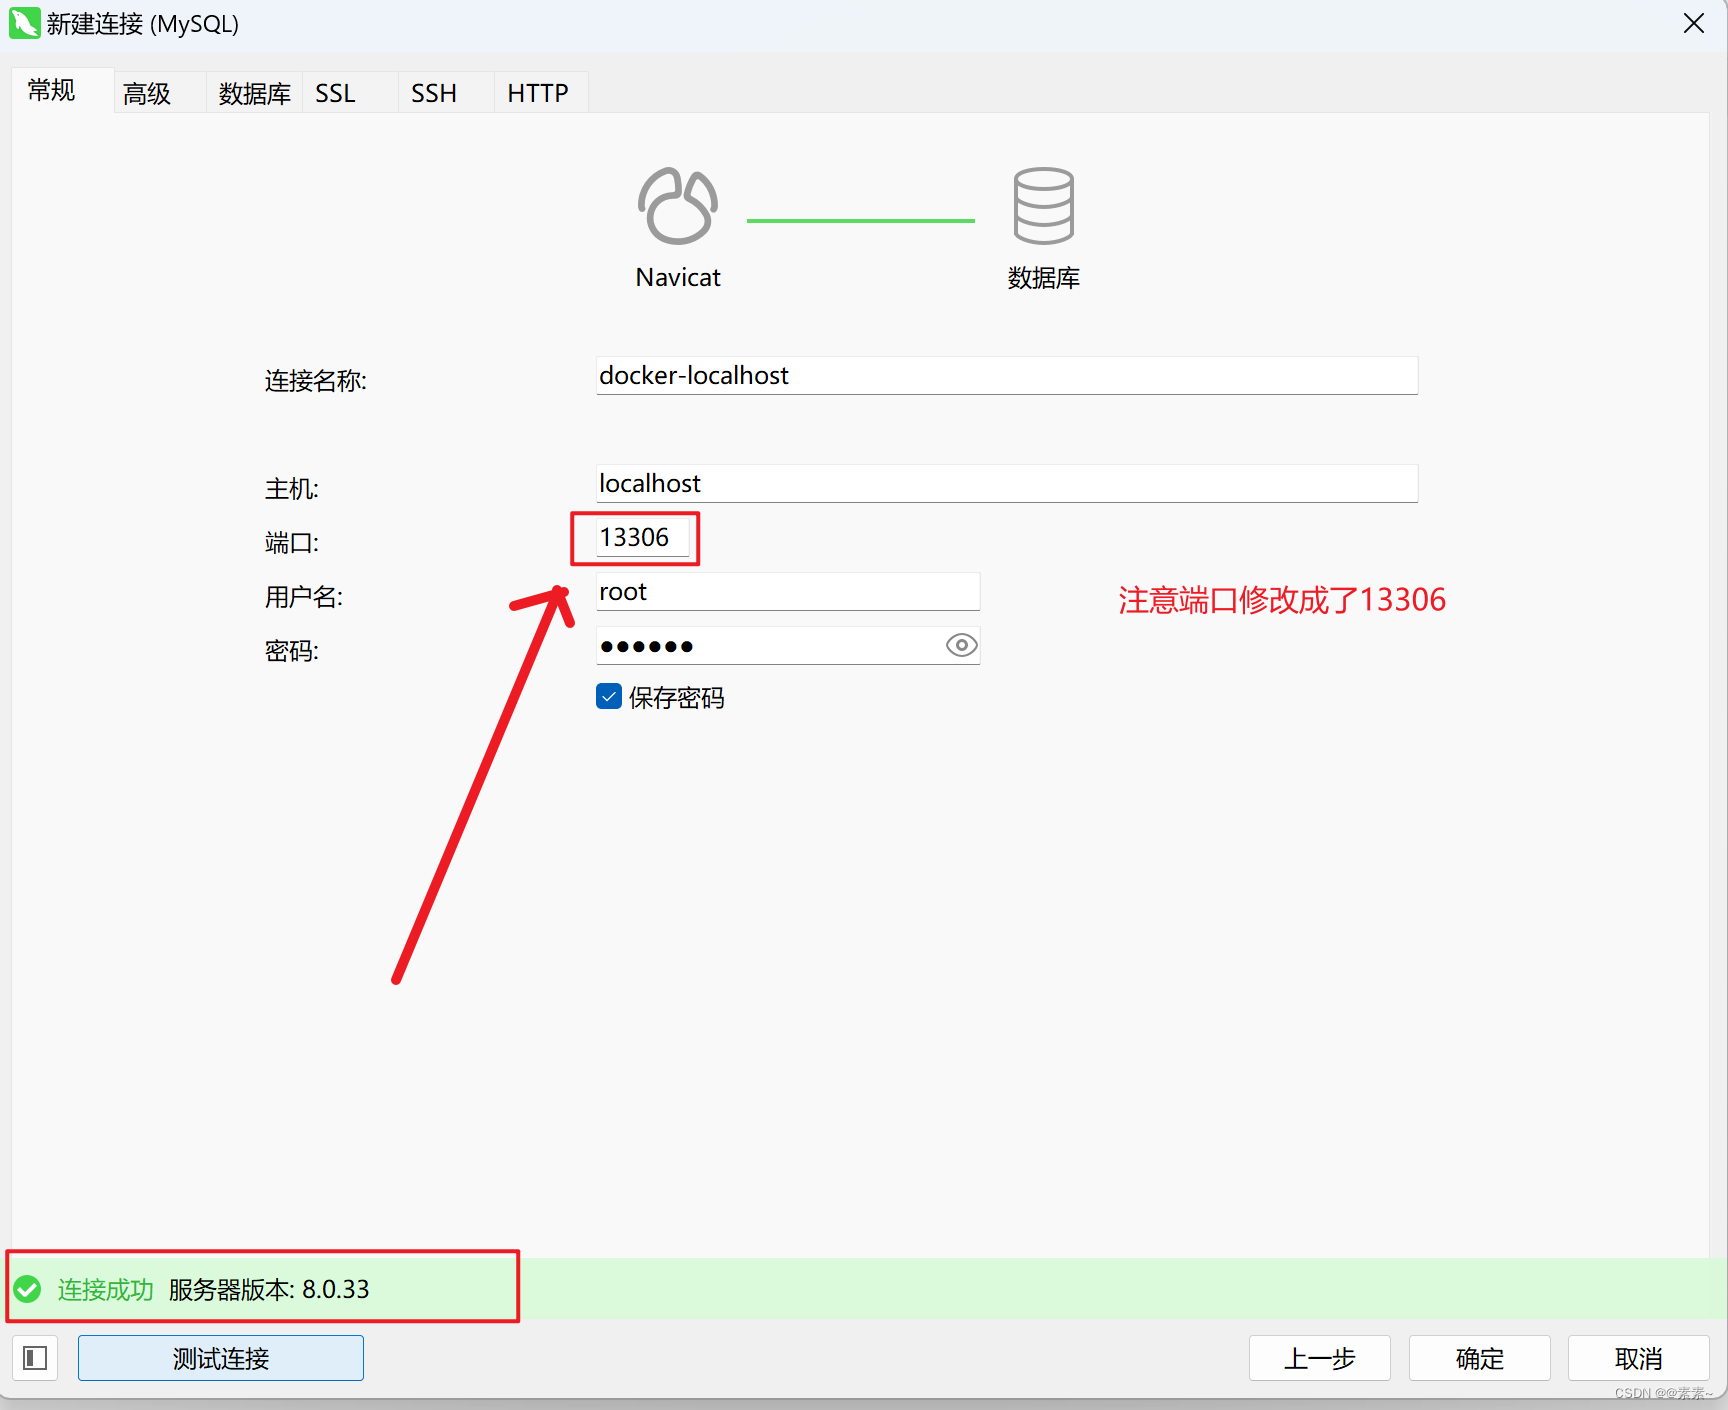Toggle password visibility eye icon

pos(961,645)
